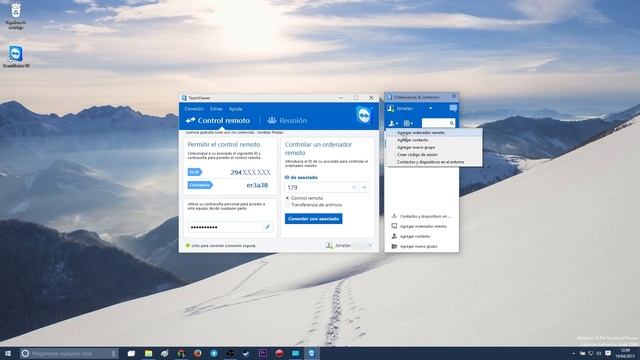640x360 pixels.
Task: Click the green connection status indicator
Action: [x=188, y=246]
